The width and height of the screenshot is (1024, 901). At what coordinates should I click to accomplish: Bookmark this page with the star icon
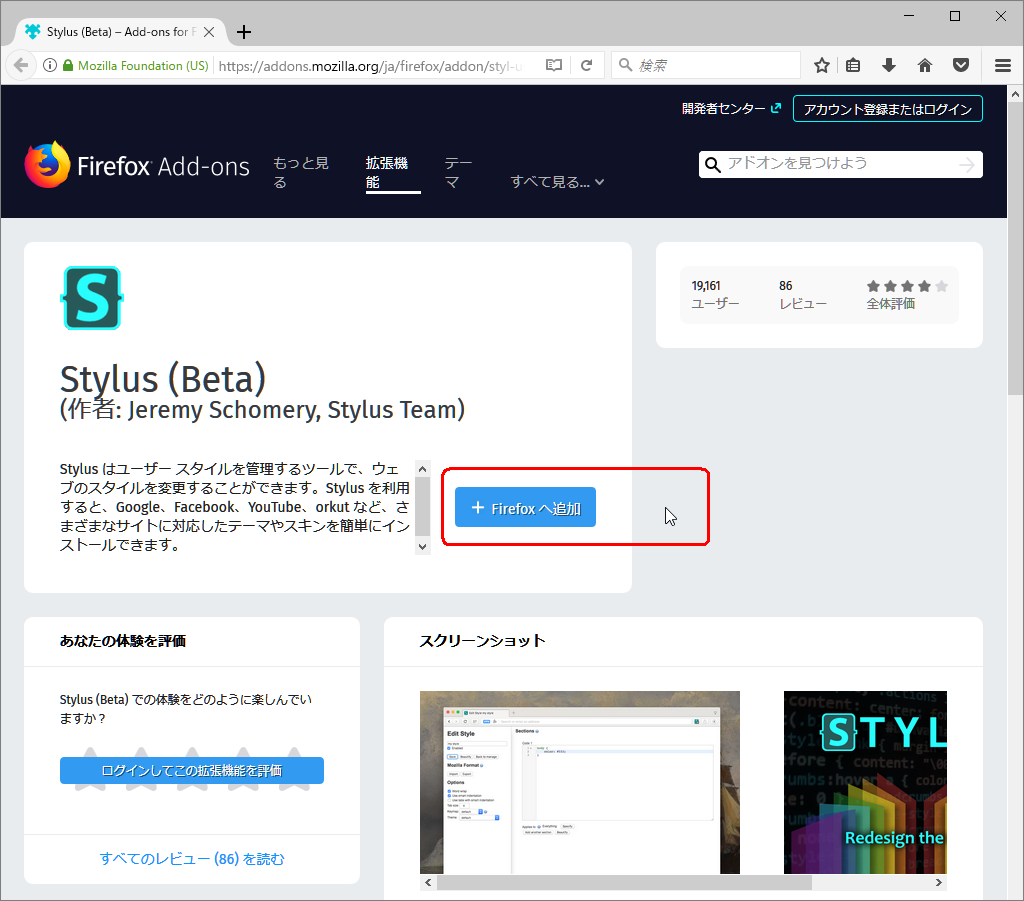pyautogui.click(x=822, y=65)
